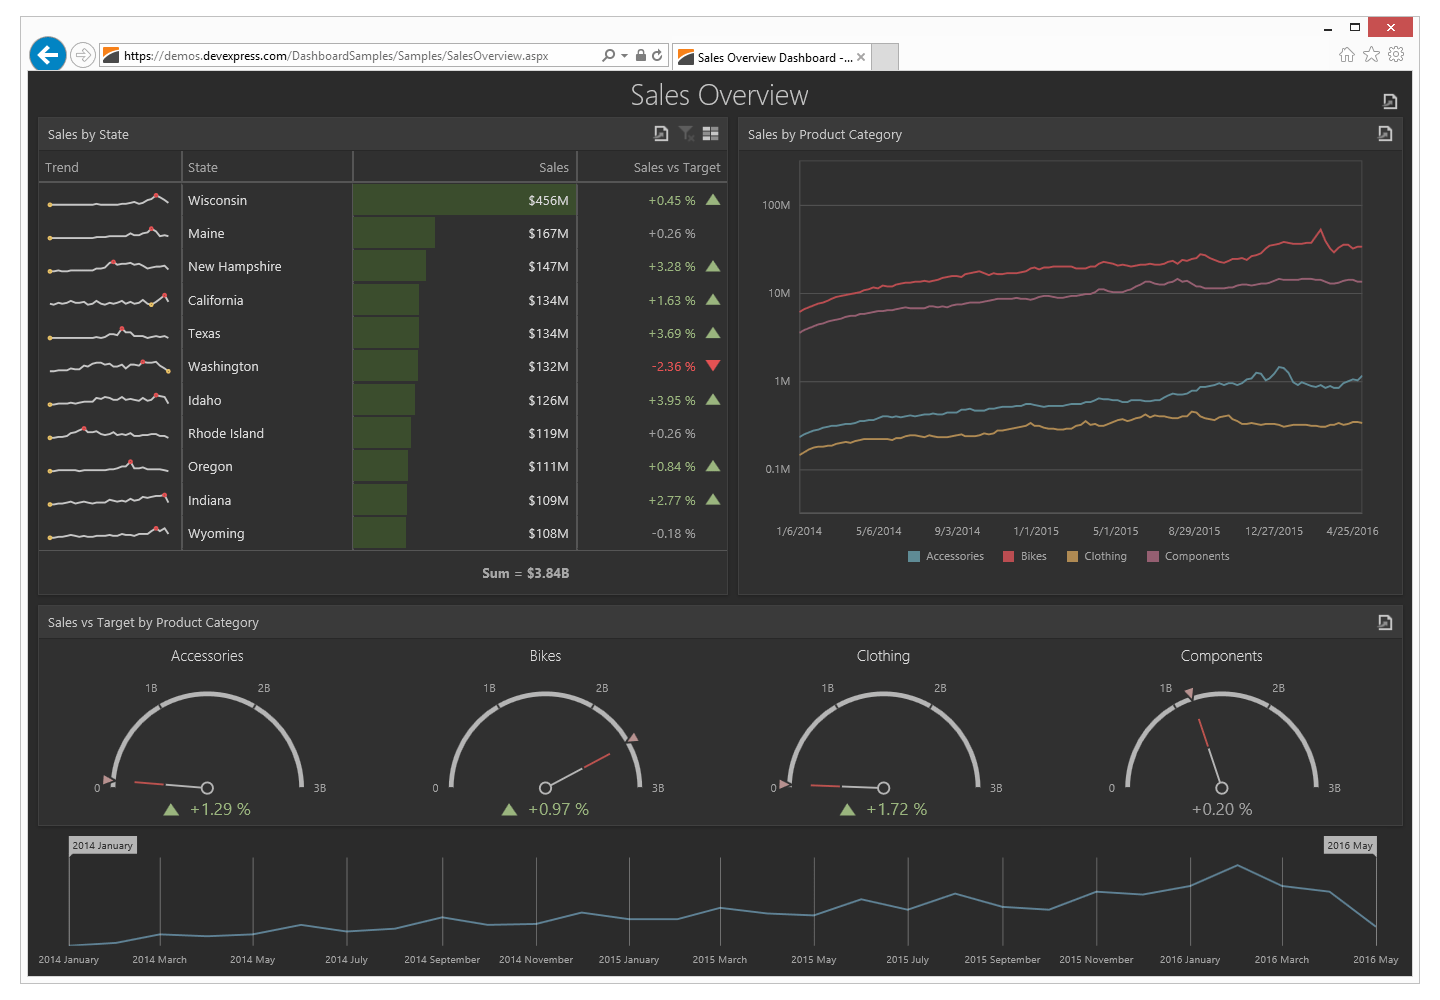Sort grid by Sales vs Target column header

(x=652, y=167)
